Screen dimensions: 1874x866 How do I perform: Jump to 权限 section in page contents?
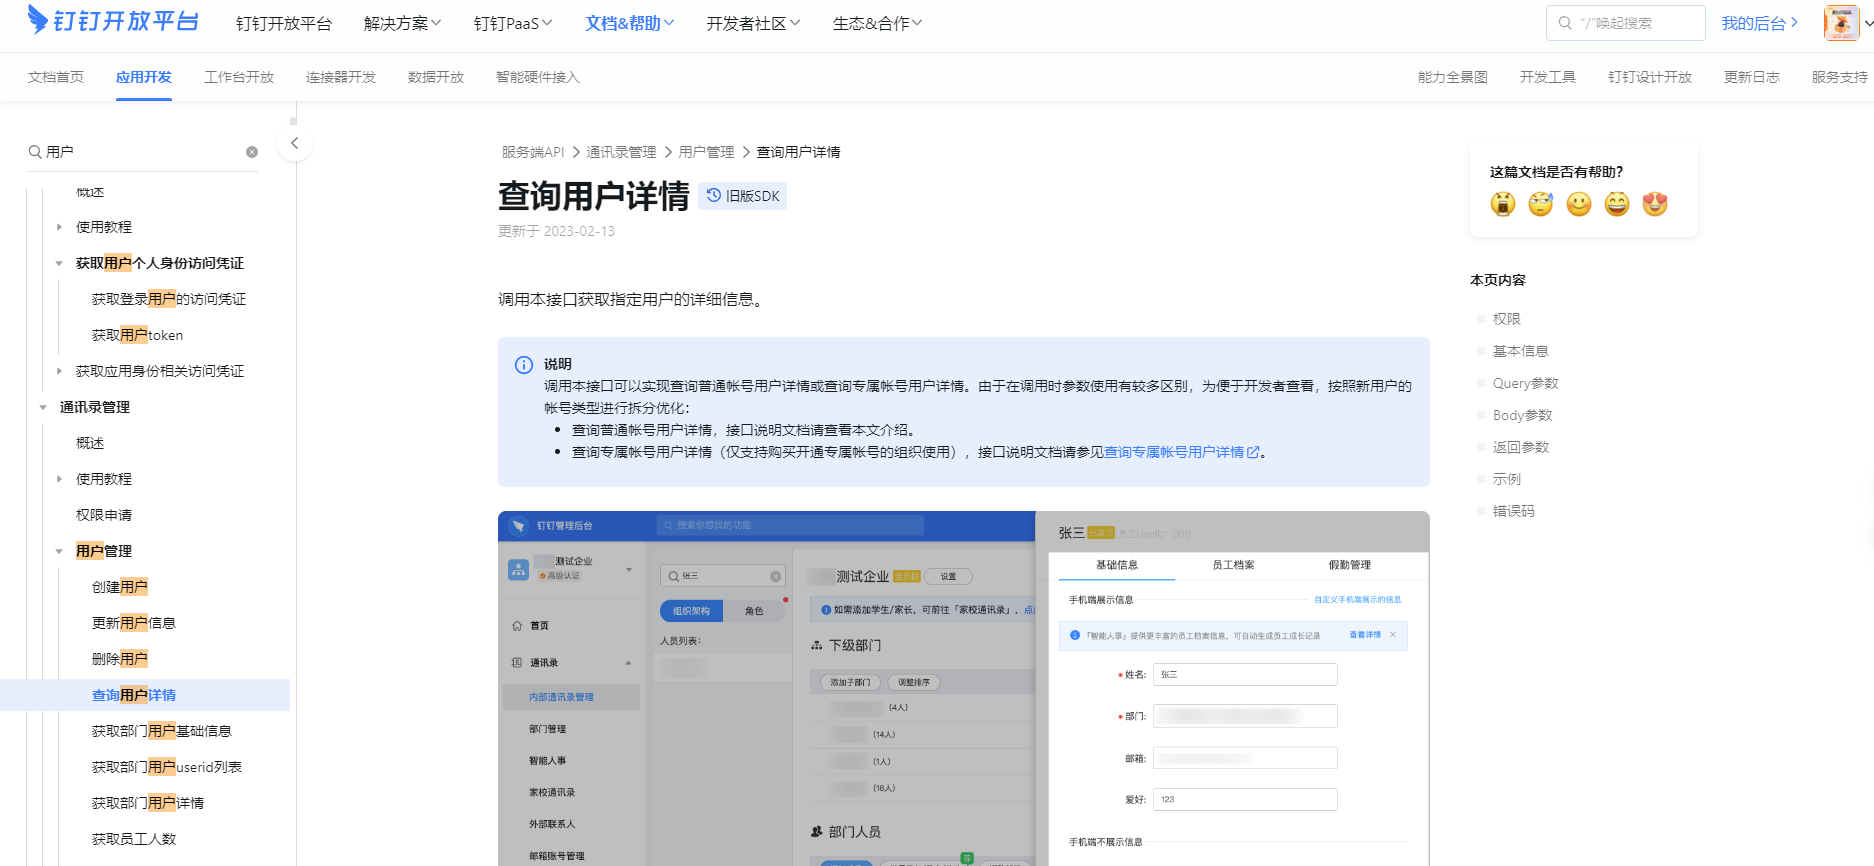point(1506,319)
